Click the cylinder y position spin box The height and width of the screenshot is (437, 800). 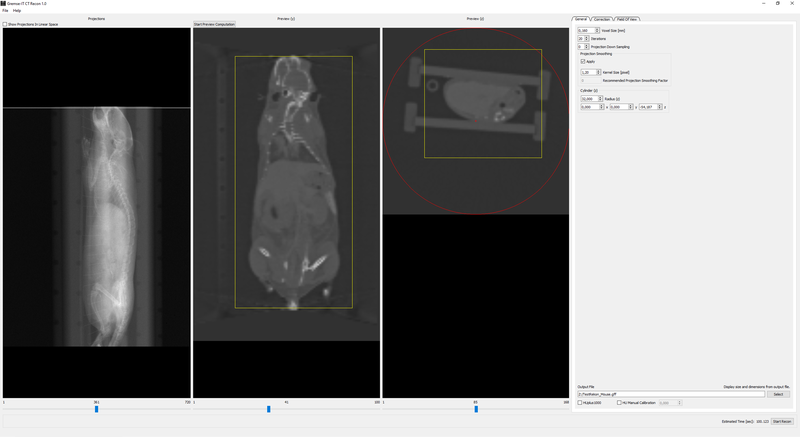coord(621,107)
